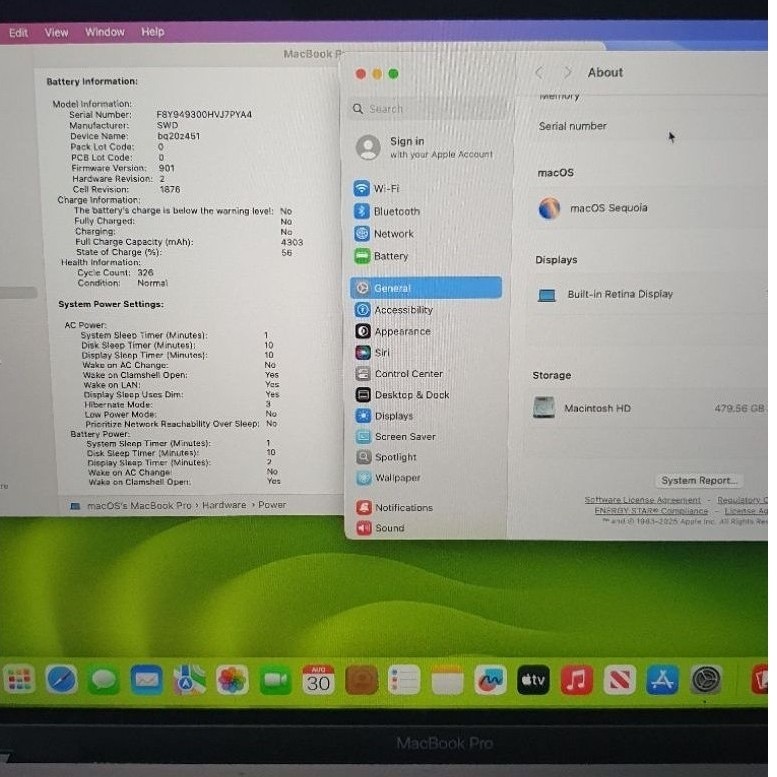Open ENERGY STAR Compliance link
777x777 pixels.
[x=651, y=511]
